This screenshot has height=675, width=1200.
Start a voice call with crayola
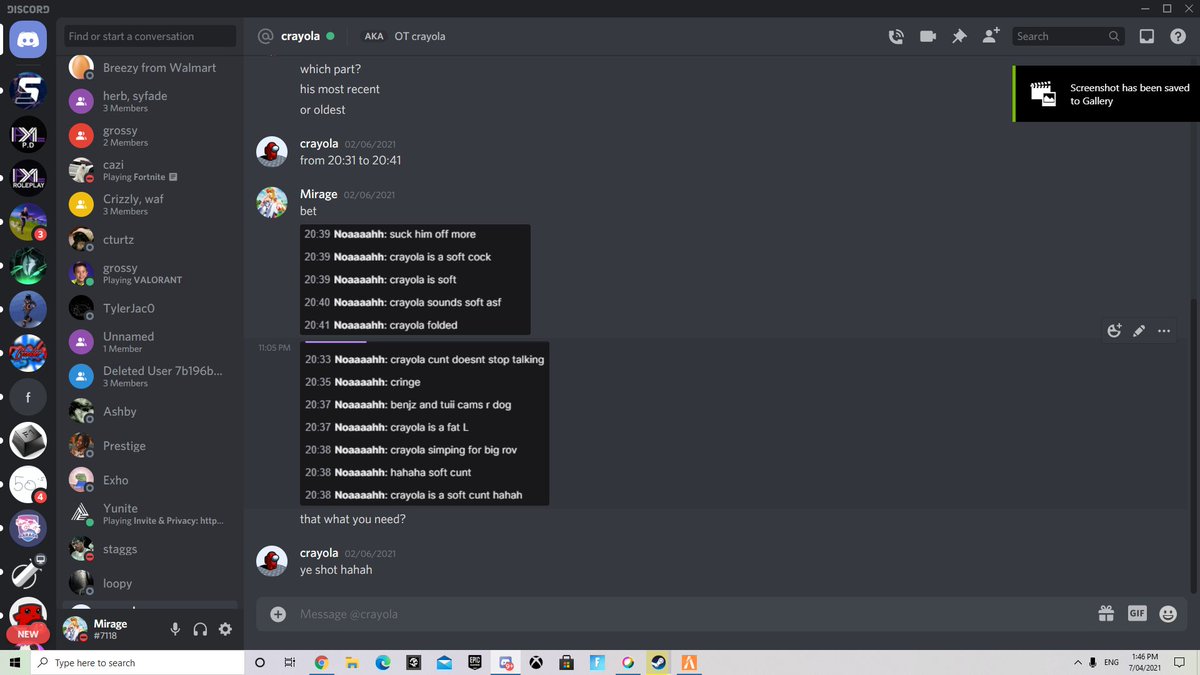coord(896,36)
